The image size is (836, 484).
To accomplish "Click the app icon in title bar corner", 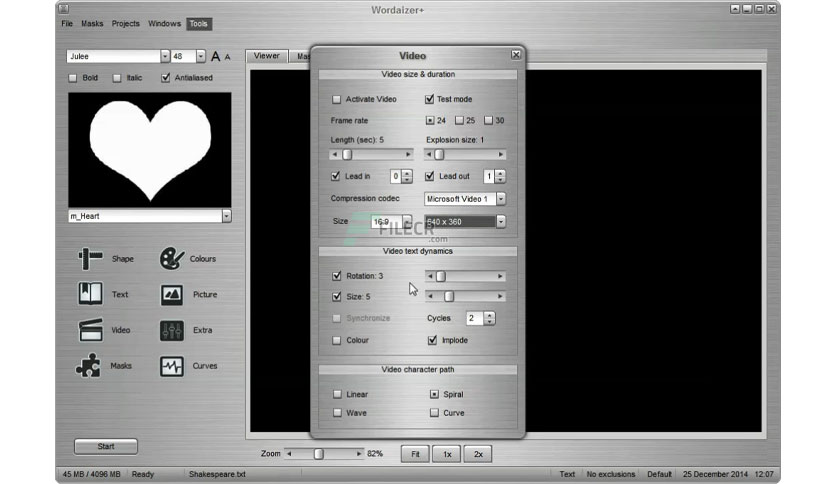I will [63, 9].
